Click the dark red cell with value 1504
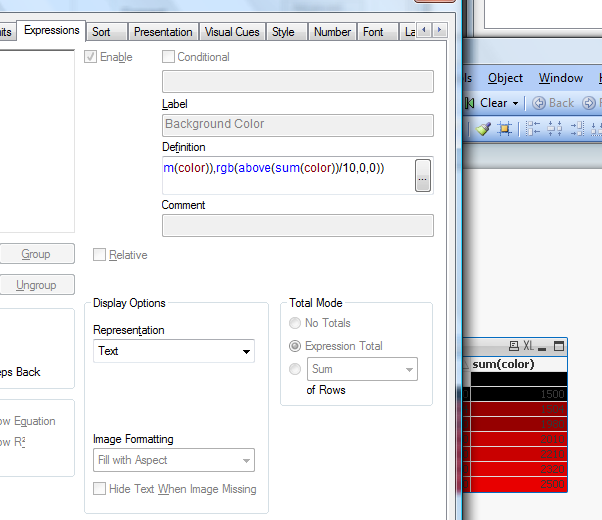 click(519, 409)
